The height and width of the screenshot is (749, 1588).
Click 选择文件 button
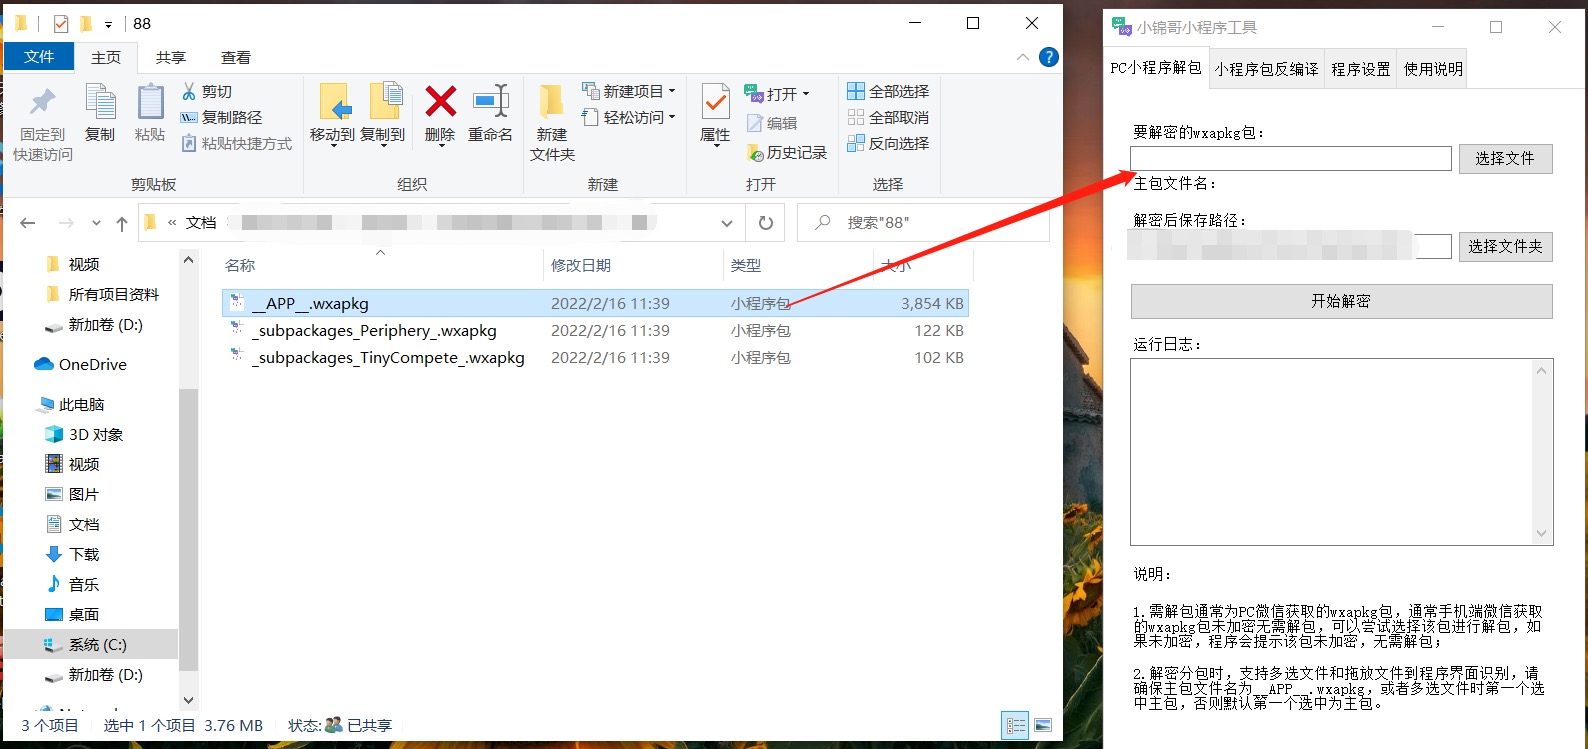pyautogui.click(x=1505, y=158)
